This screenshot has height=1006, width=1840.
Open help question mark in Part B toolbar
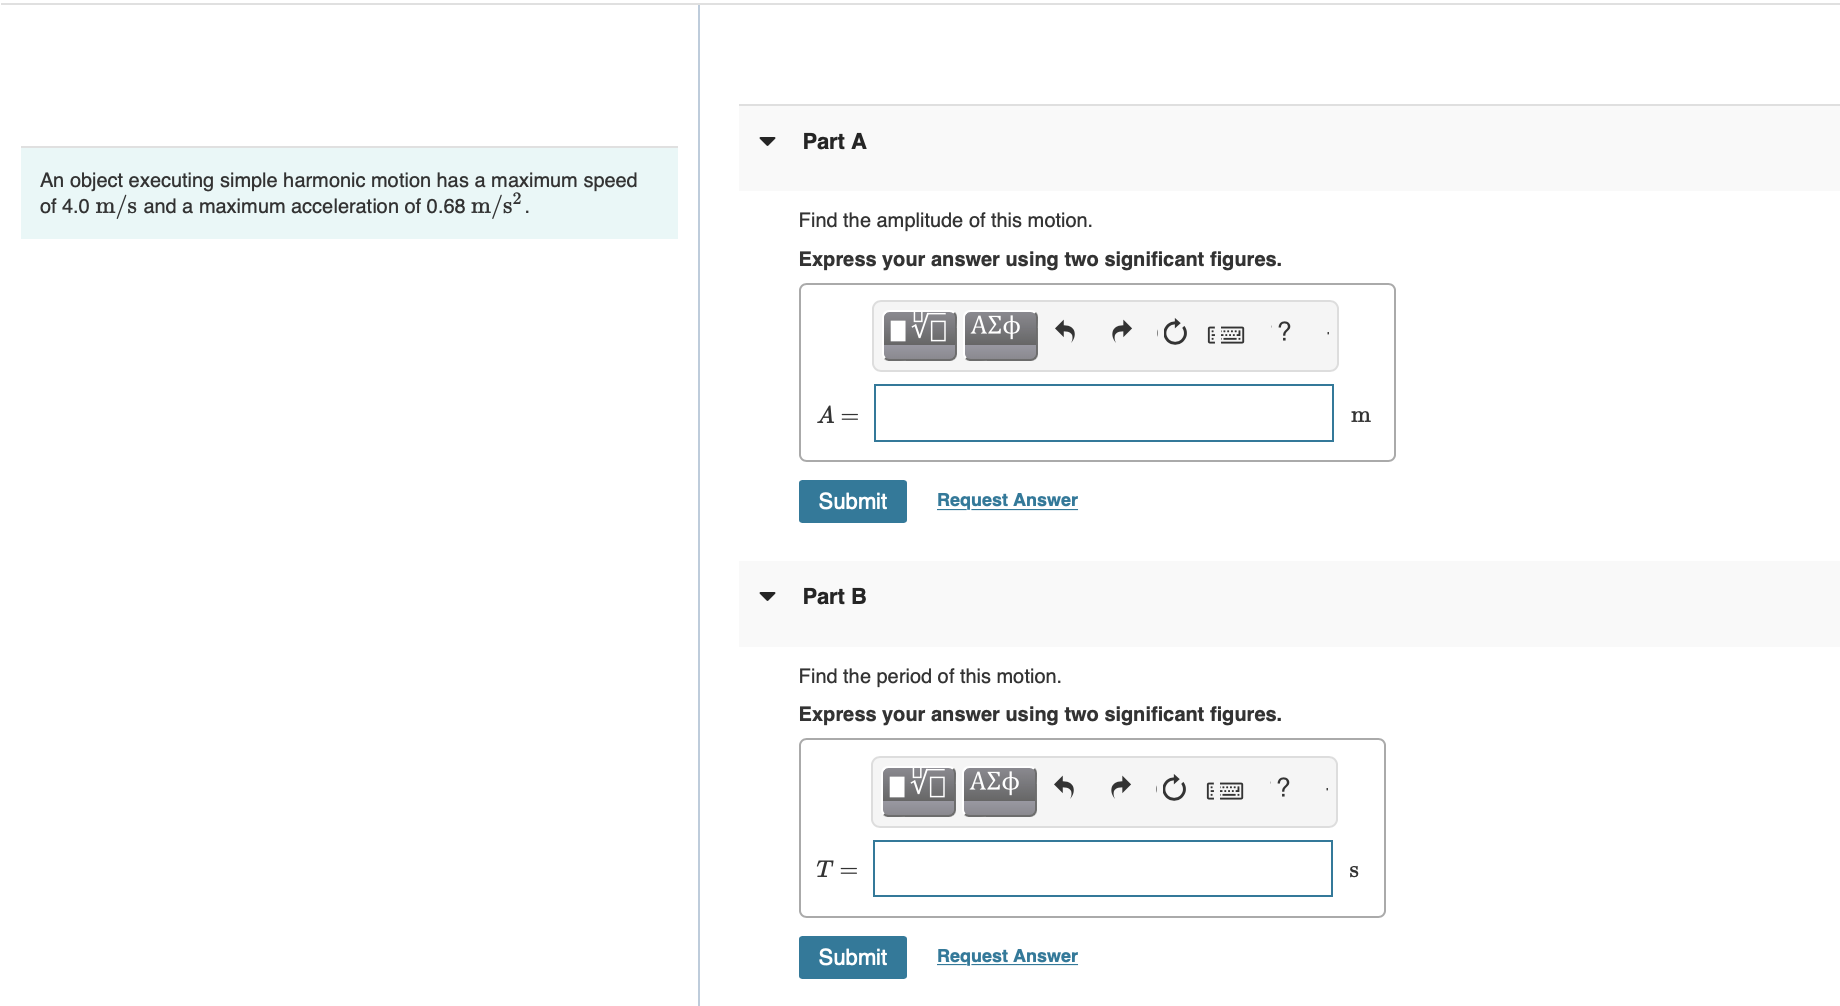1283,787
